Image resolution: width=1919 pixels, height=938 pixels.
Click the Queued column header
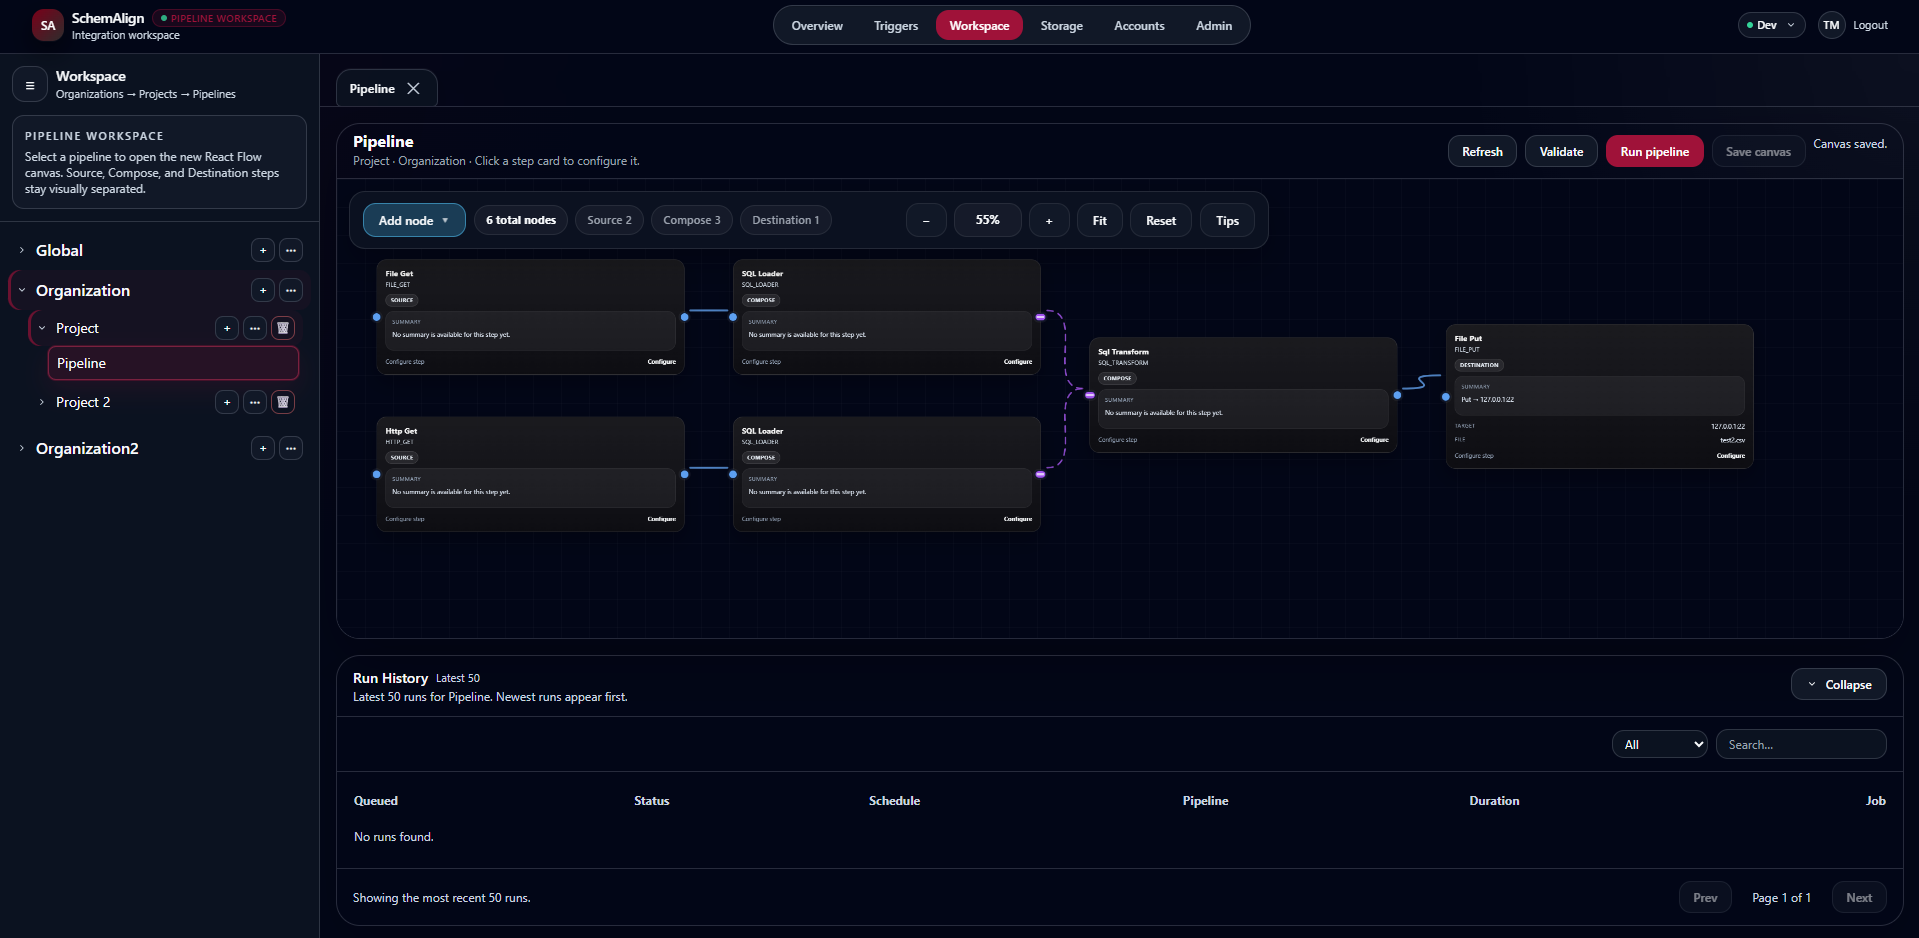coord(376,801)
